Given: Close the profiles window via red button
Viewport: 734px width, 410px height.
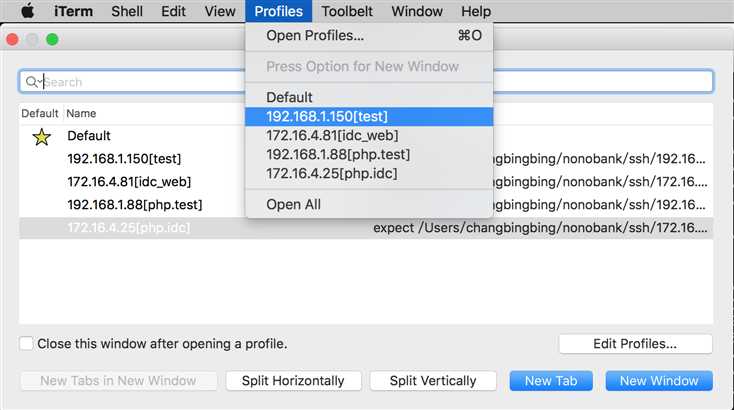Looking at the screenshot, I should tap(13, 40).
